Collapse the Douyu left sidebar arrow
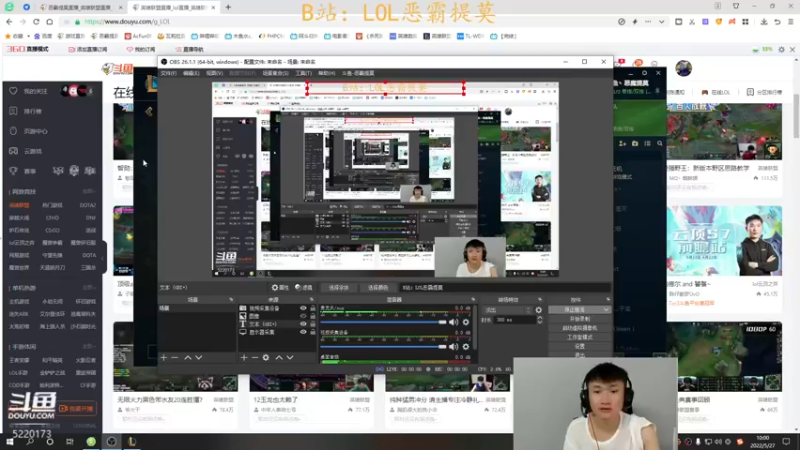The height and width of the screenshot is (450, 800). (104, 258)
